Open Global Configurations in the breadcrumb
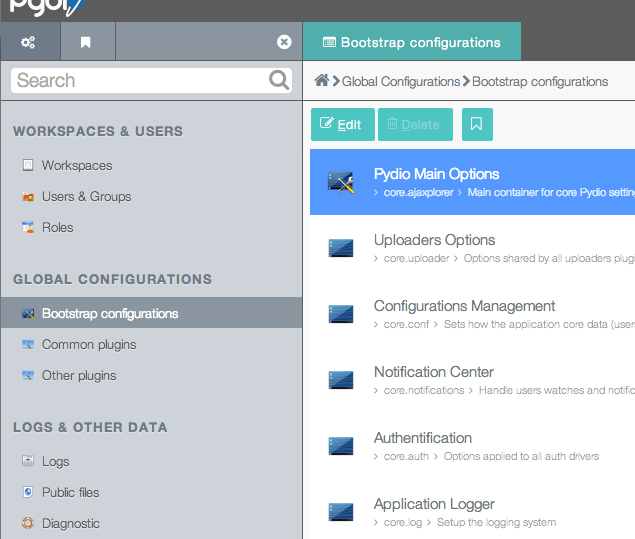The height and width of the screenshot is (539, 635). click(x=401, y=81)
